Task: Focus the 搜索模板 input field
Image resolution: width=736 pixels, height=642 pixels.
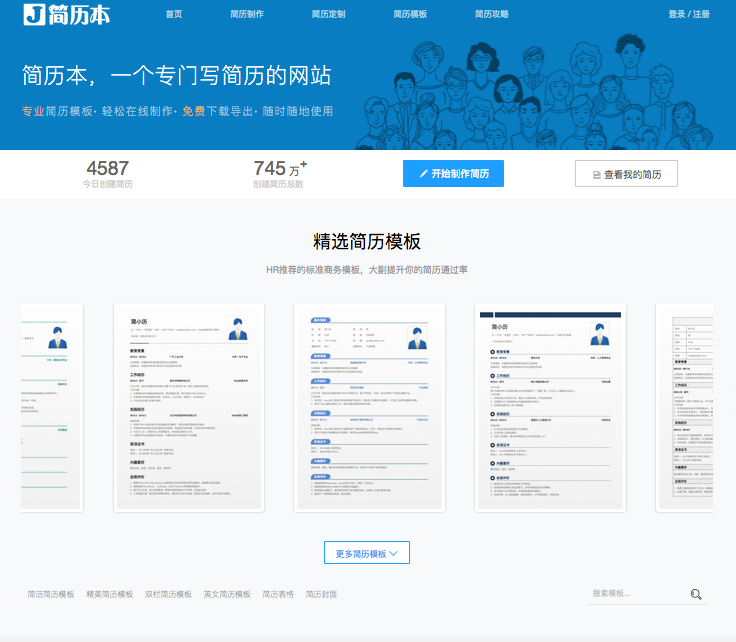Action: click(636, 594)
